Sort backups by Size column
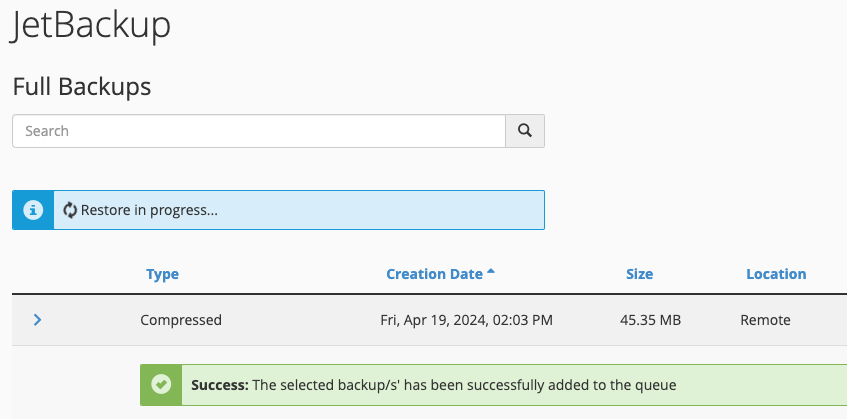The height and width of the screenshot is (419, 847). [x=639, y=274]
